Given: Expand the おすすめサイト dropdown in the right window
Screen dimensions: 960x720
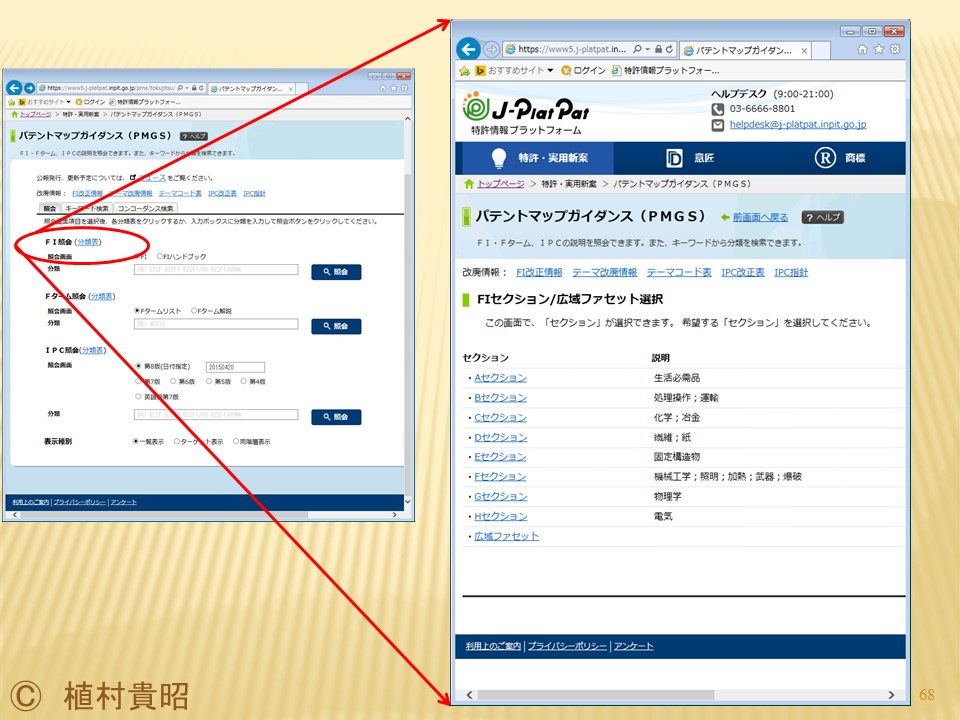Looking at the screenshot, I should tap(550, 70).
